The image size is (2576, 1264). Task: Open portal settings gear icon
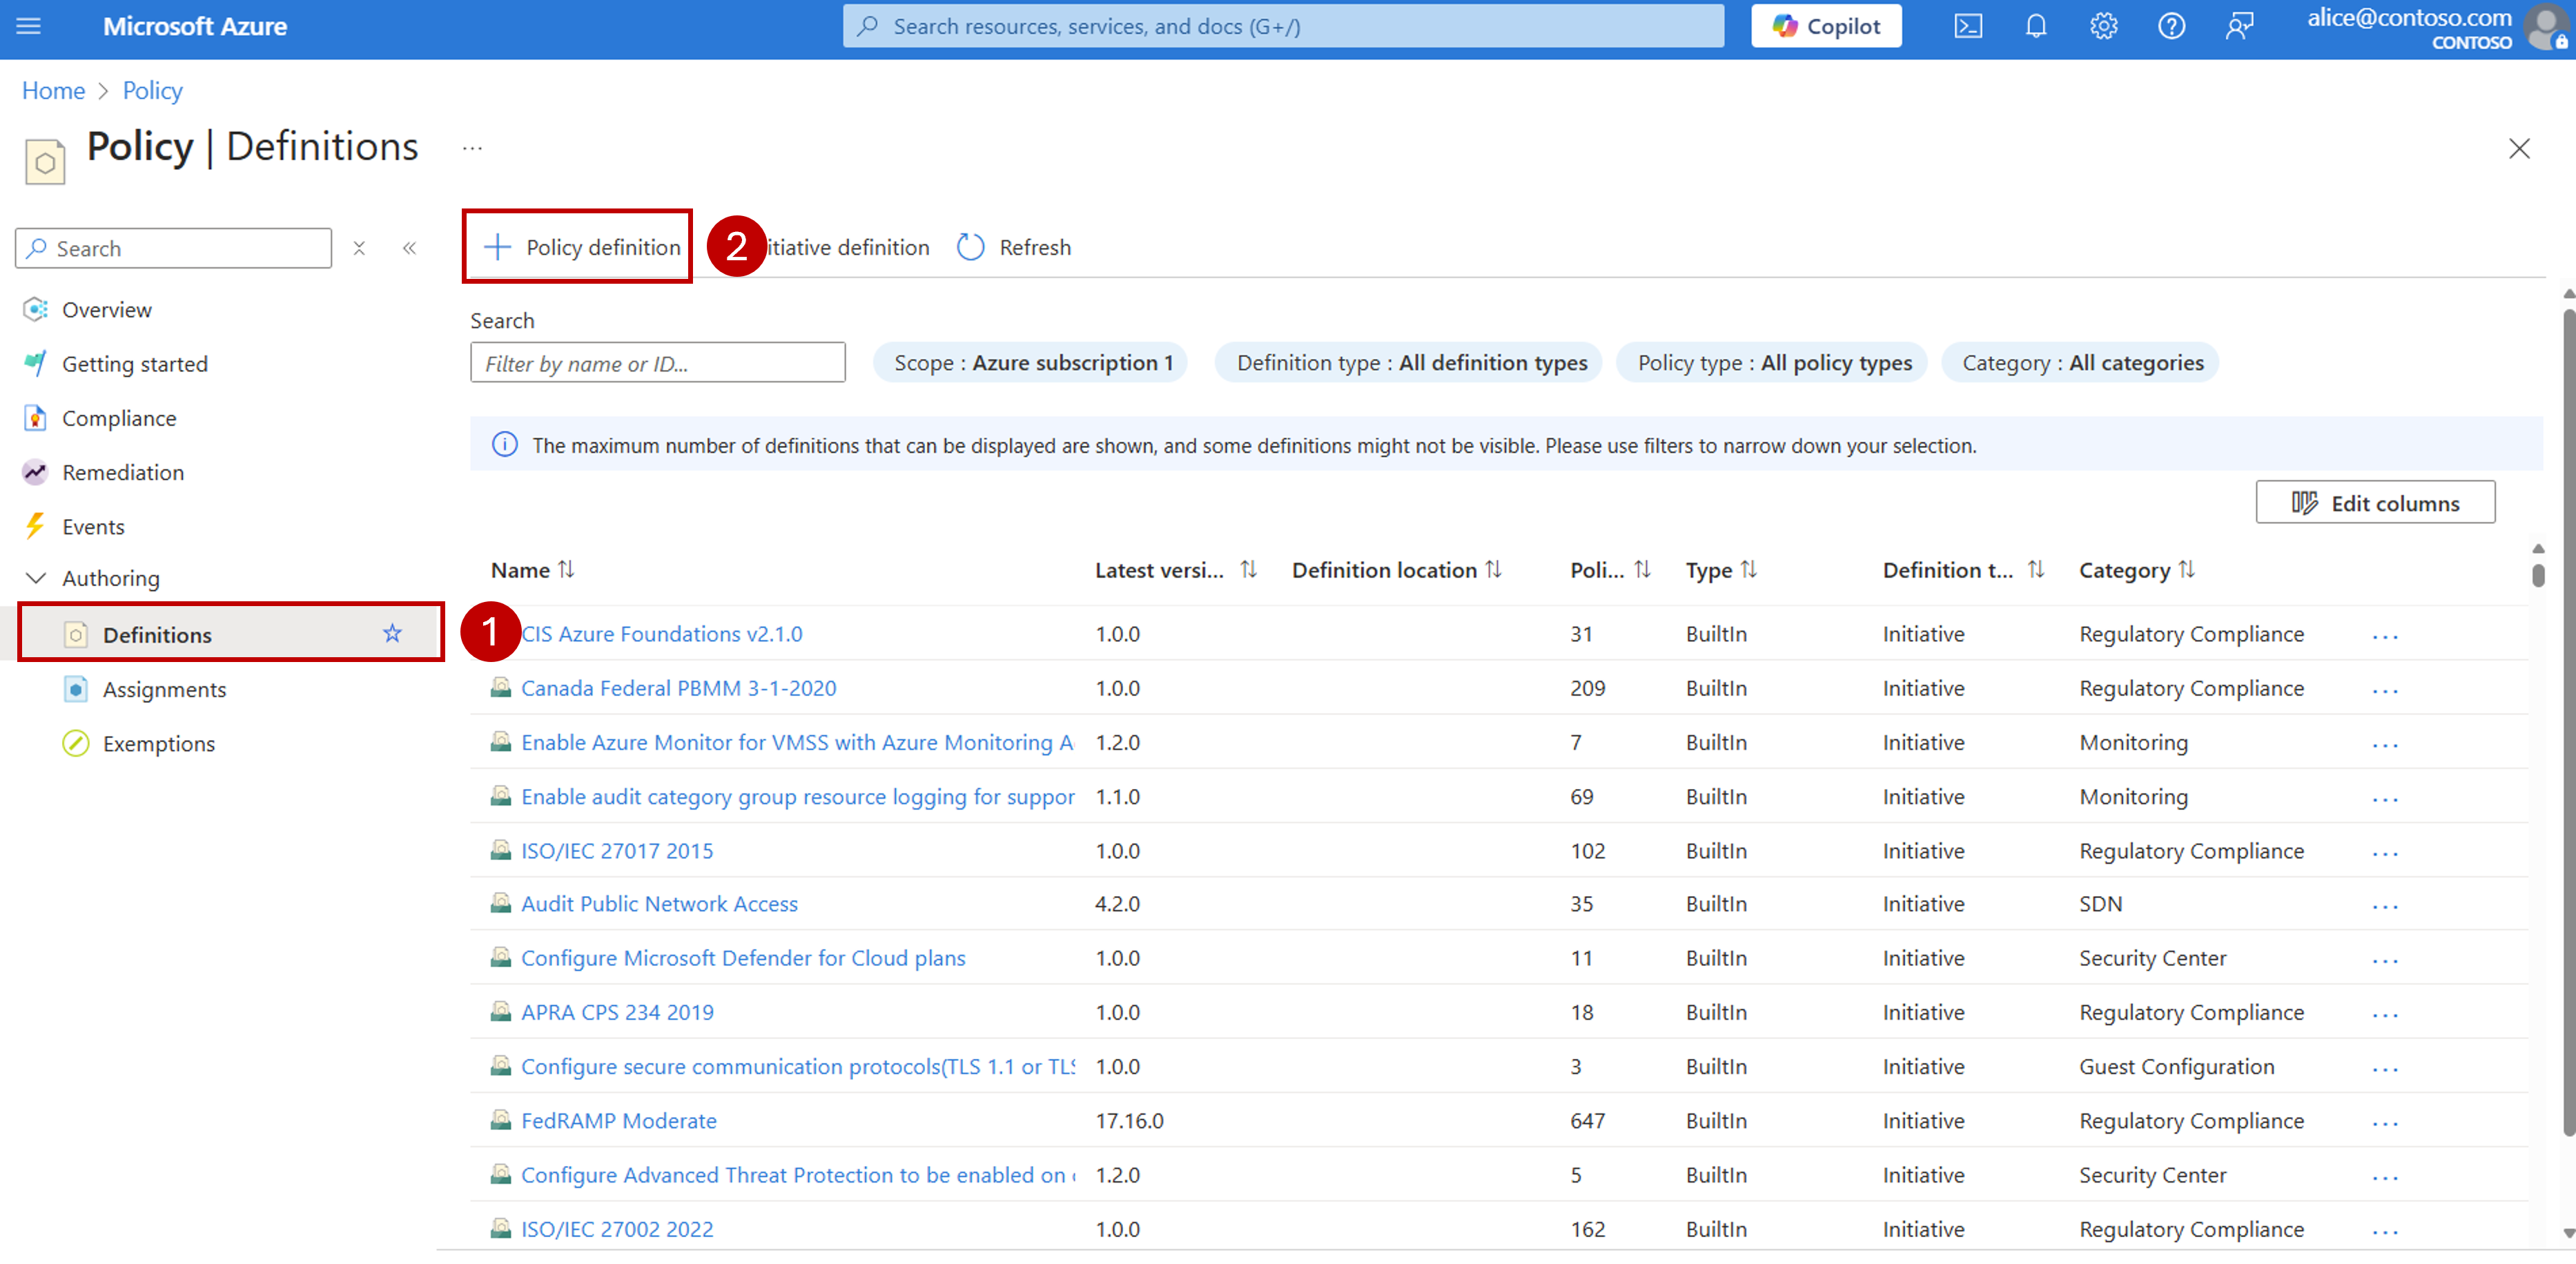2103,27
